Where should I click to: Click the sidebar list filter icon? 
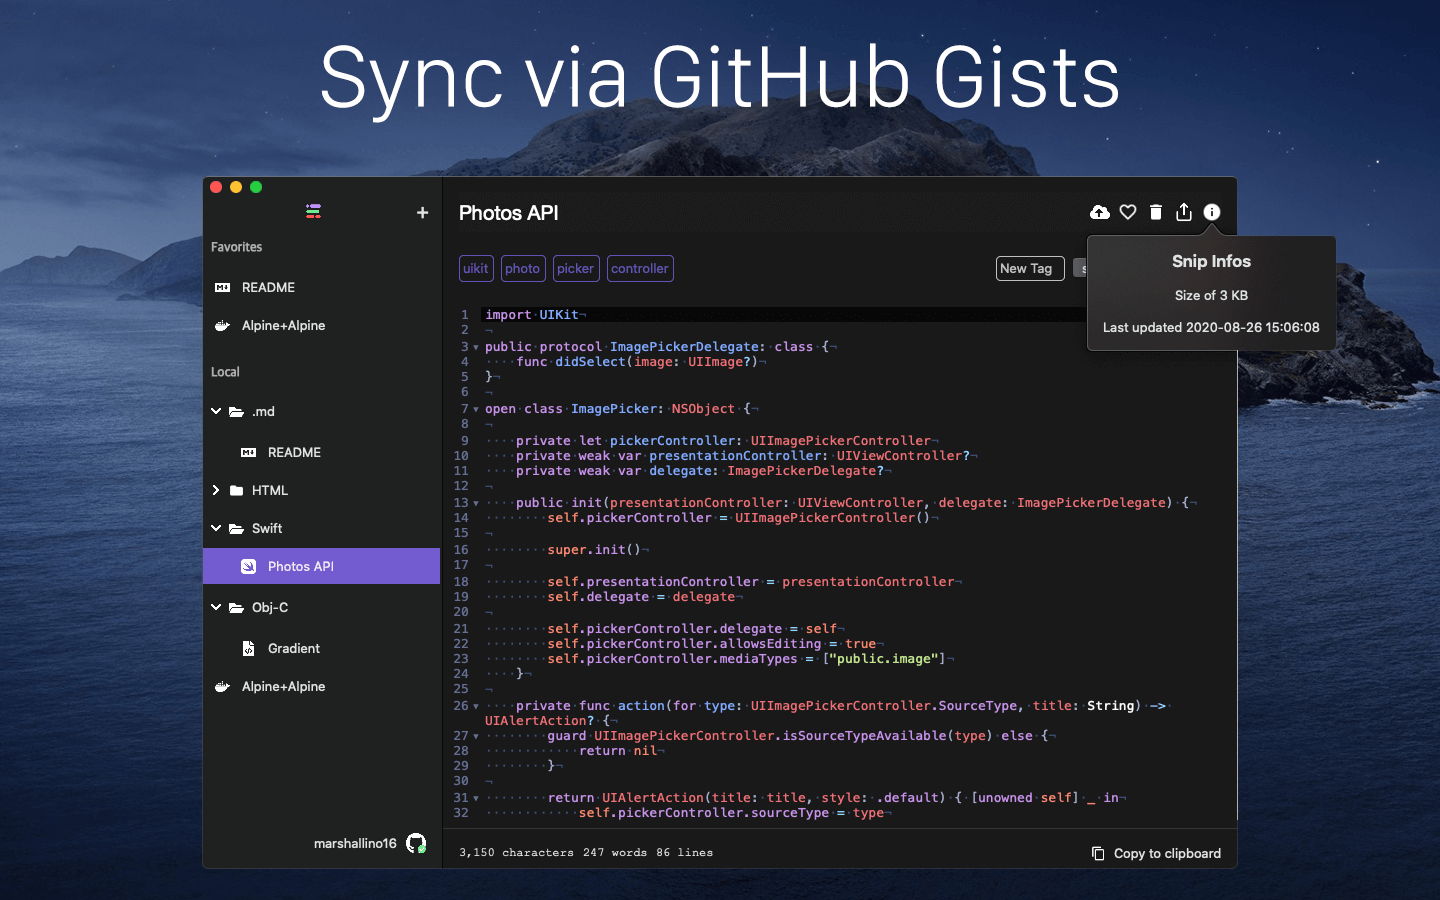coord(313,211)
